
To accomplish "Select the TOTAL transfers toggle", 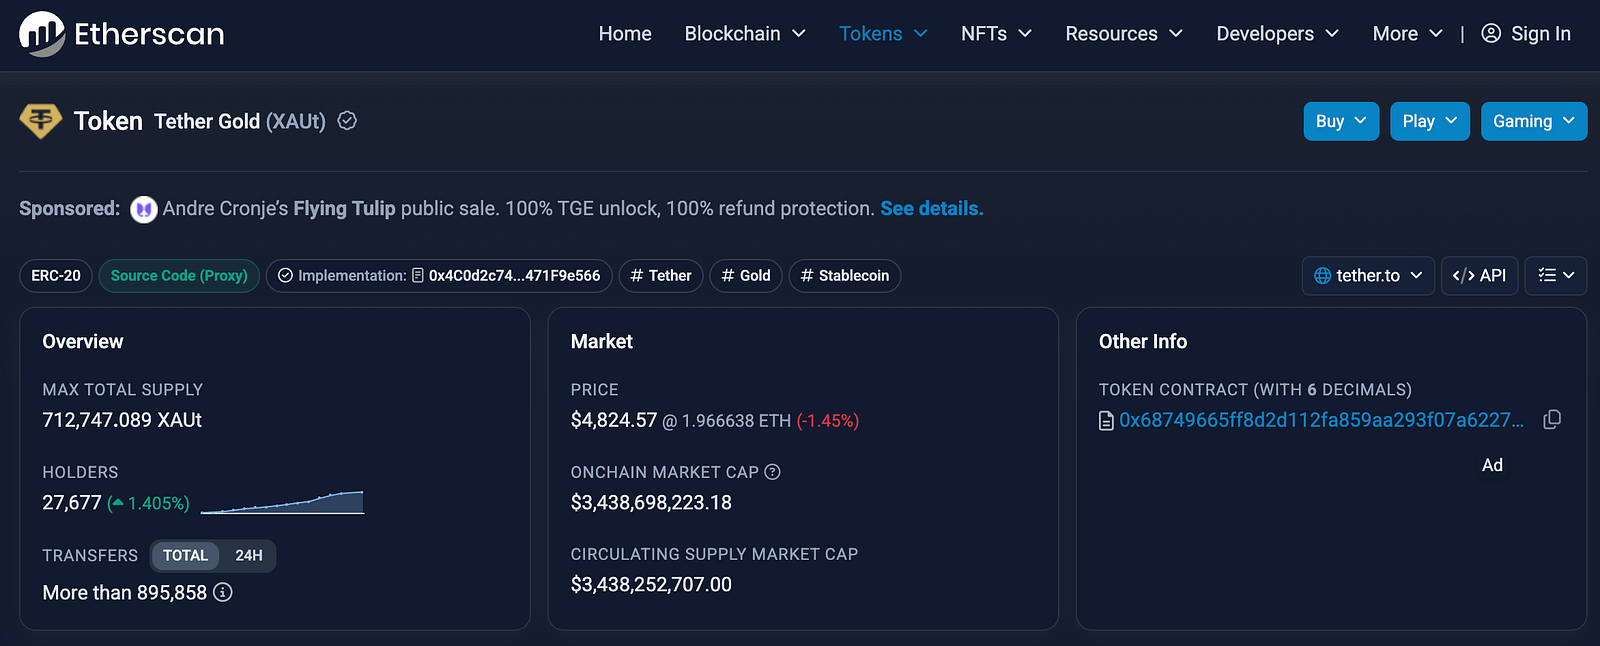I will click(185, 555).
